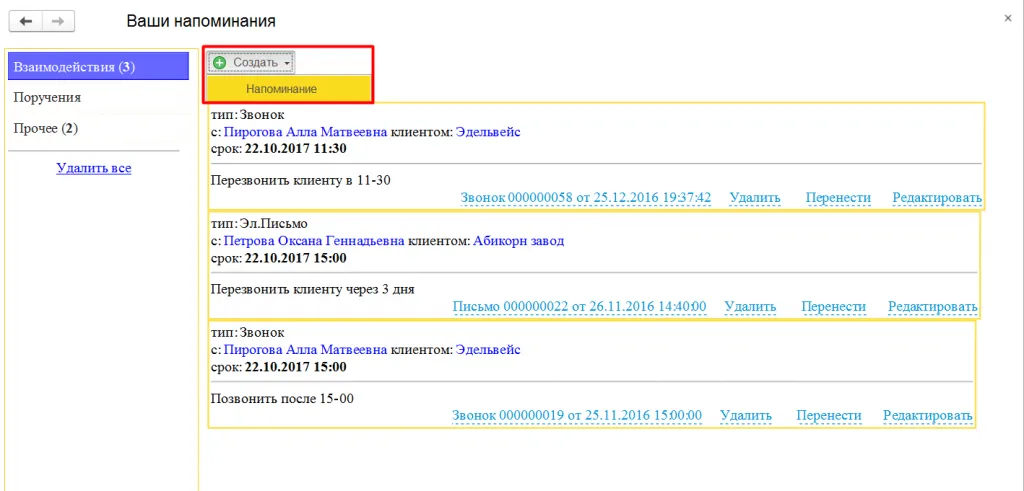The image size is (1024, 491).
Task: Open contact Петрова Оксана Геннадьевна
Action: (314, 241)
